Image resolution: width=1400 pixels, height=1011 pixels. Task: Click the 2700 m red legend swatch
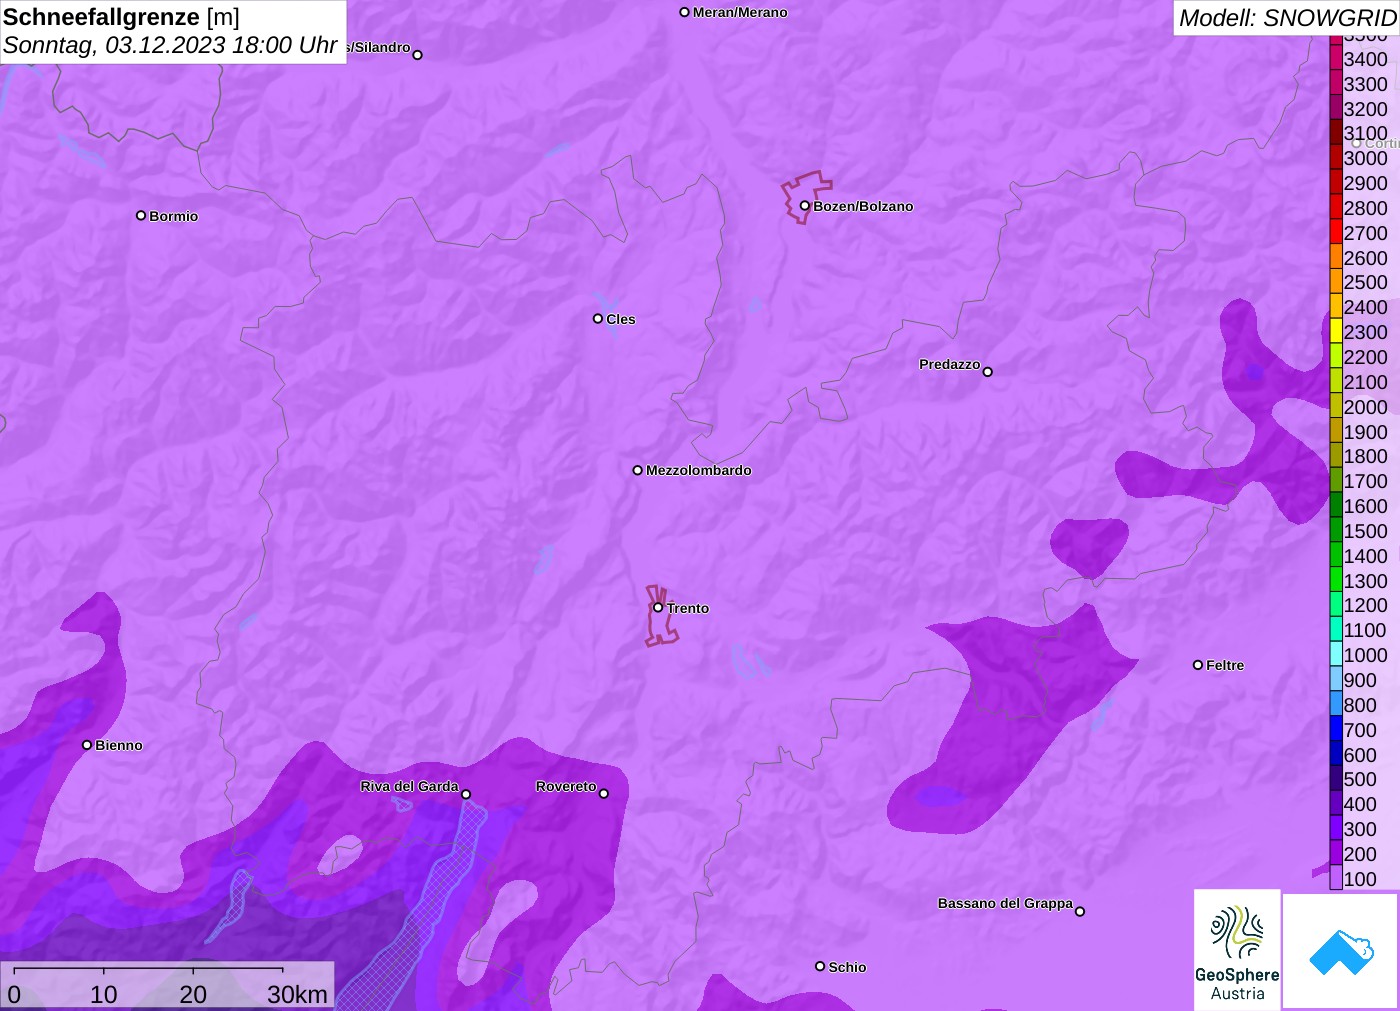[x=1336, y=232]
